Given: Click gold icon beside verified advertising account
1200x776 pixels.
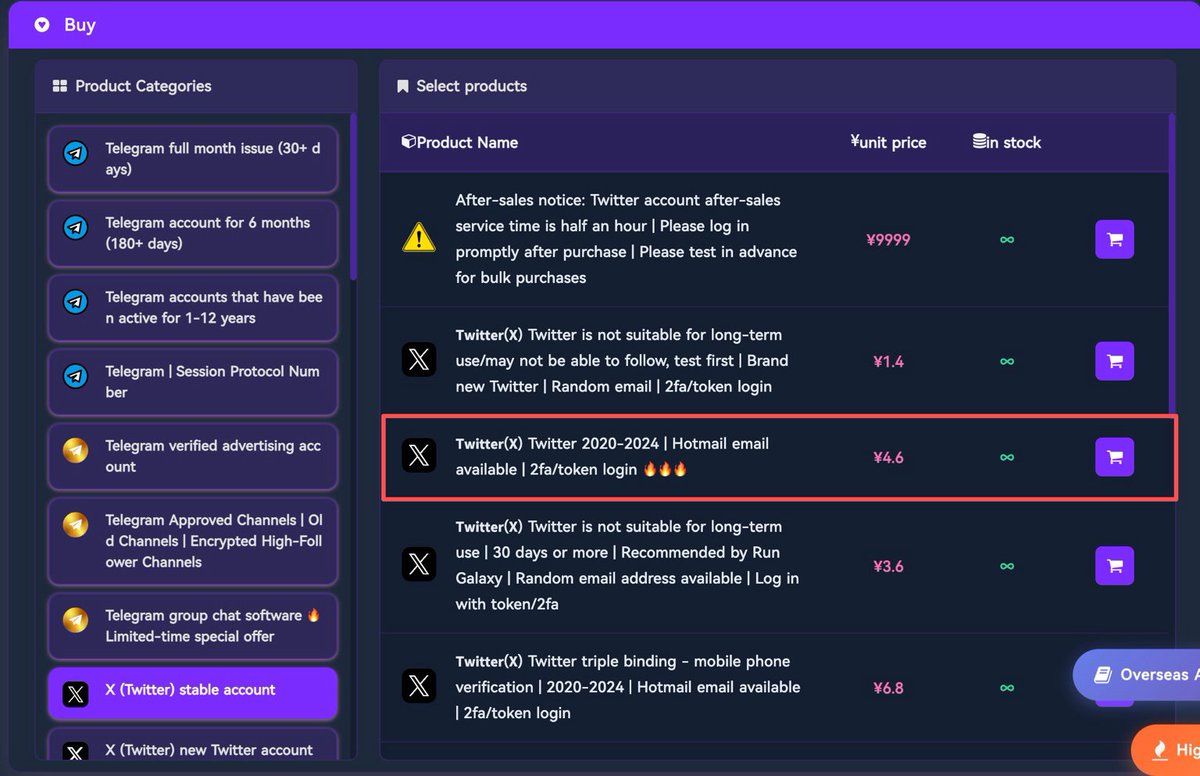Looking at the screenshot, I should 75,451.
